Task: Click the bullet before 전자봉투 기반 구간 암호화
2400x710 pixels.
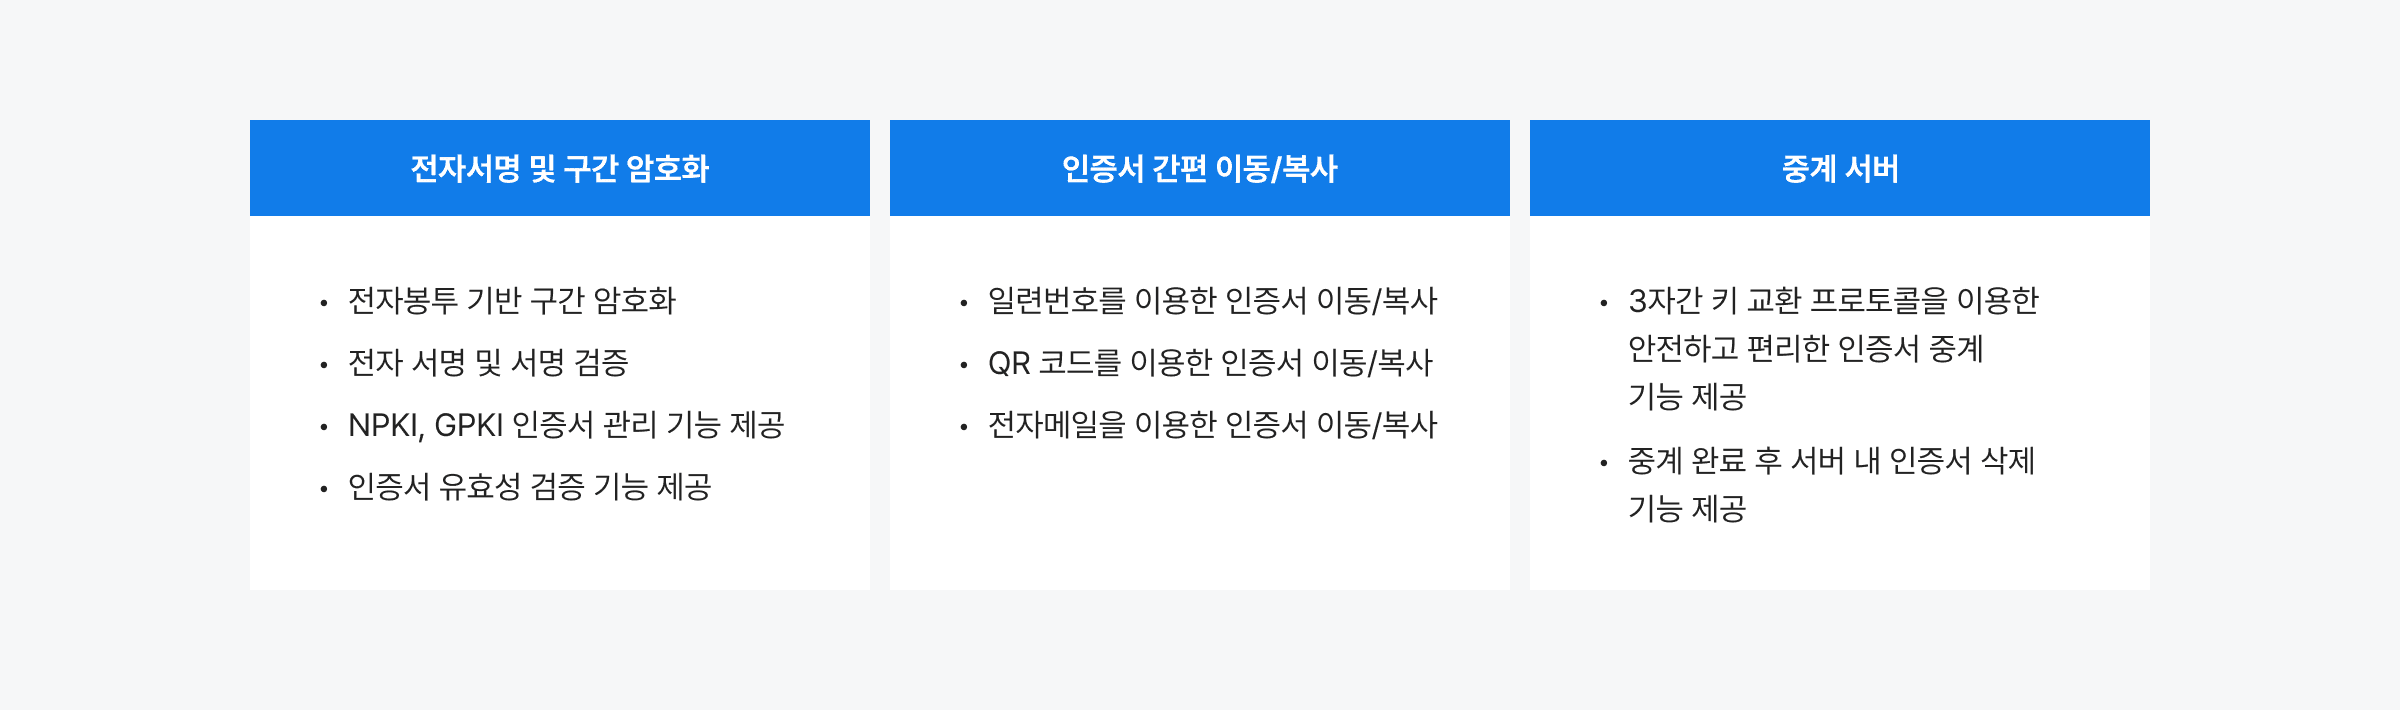Action: coord(324,303)
